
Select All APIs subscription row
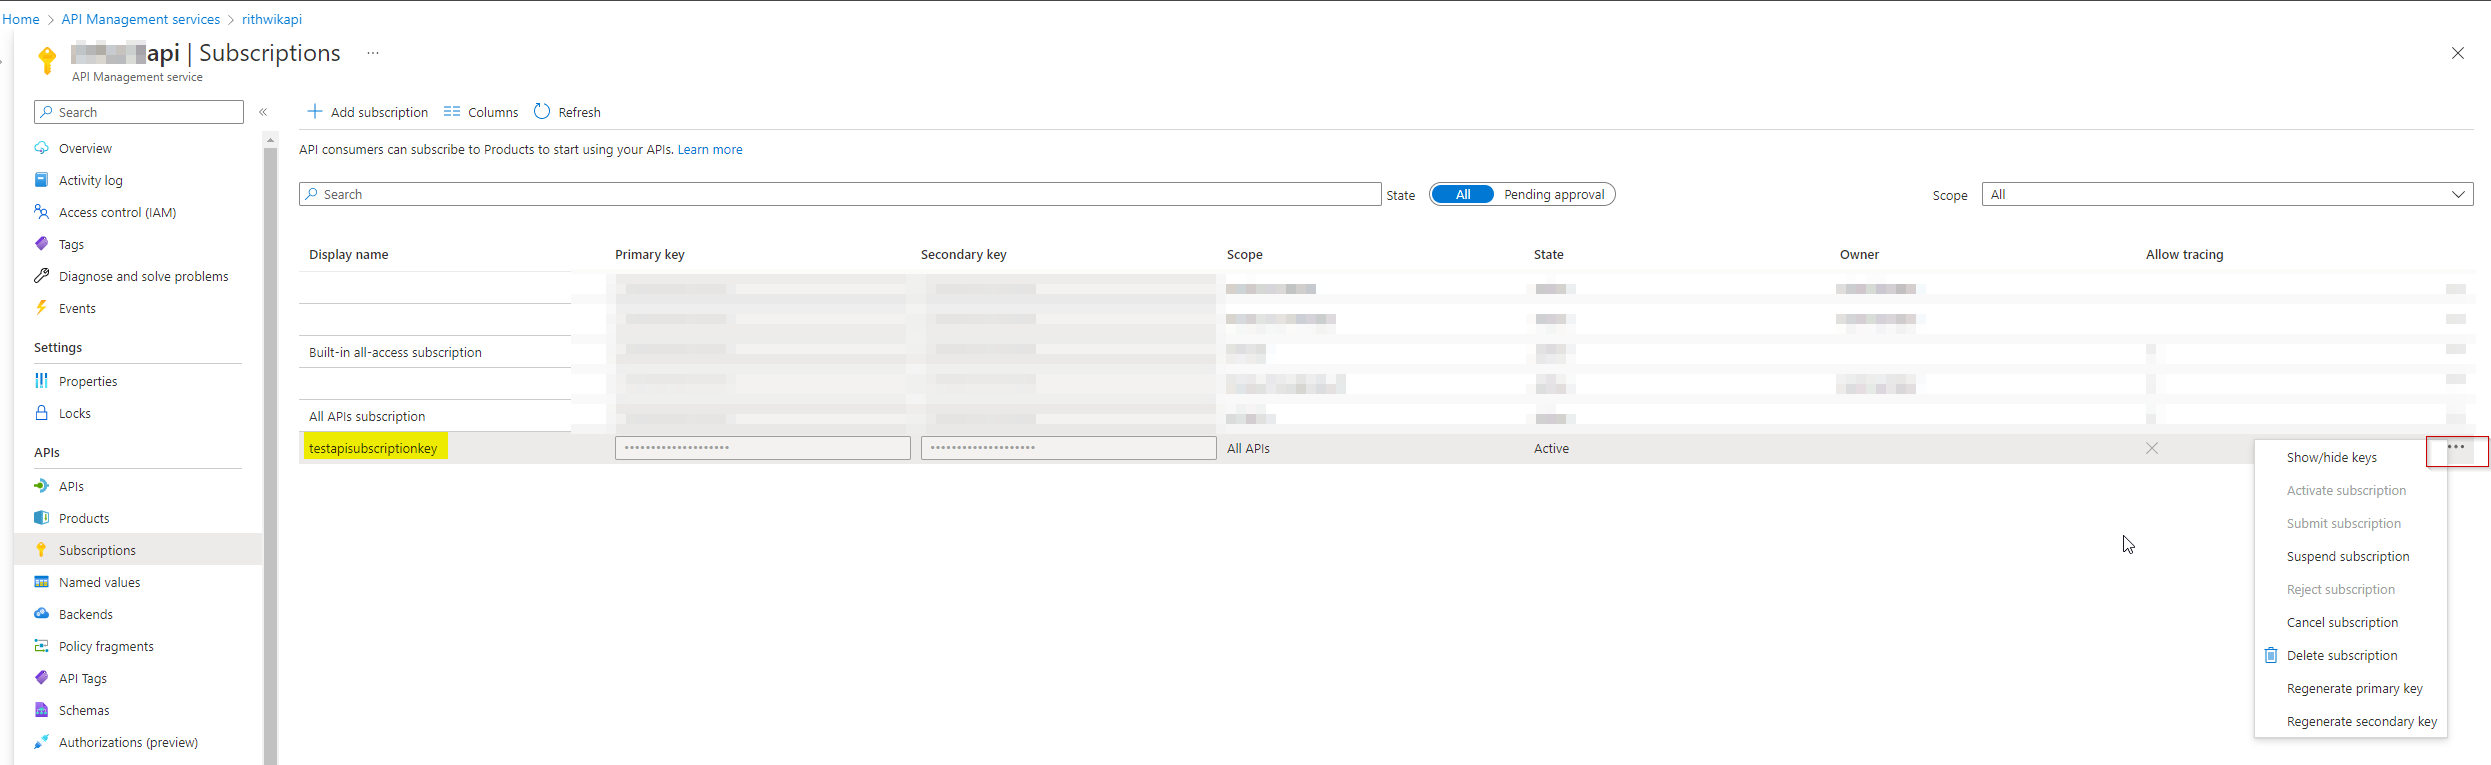click(x=367, y=416)
